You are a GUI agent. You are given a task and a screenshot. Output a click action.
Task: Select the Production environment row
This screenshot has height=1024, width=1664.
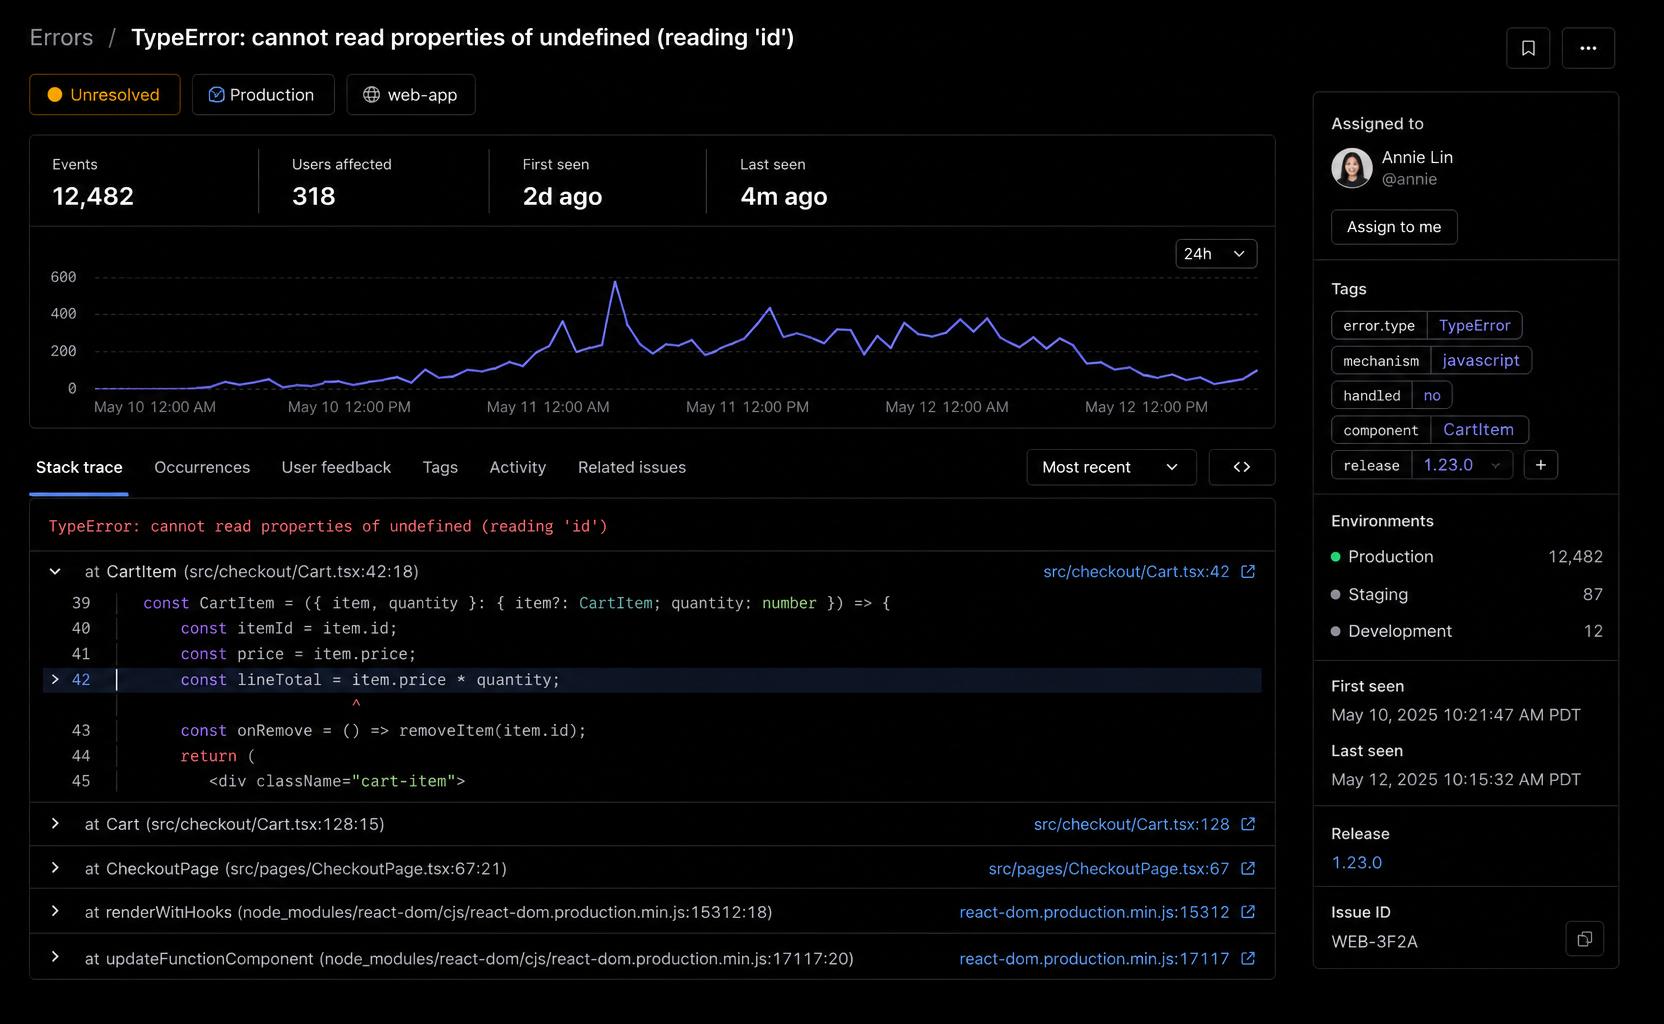click(x=1466, y=556)
